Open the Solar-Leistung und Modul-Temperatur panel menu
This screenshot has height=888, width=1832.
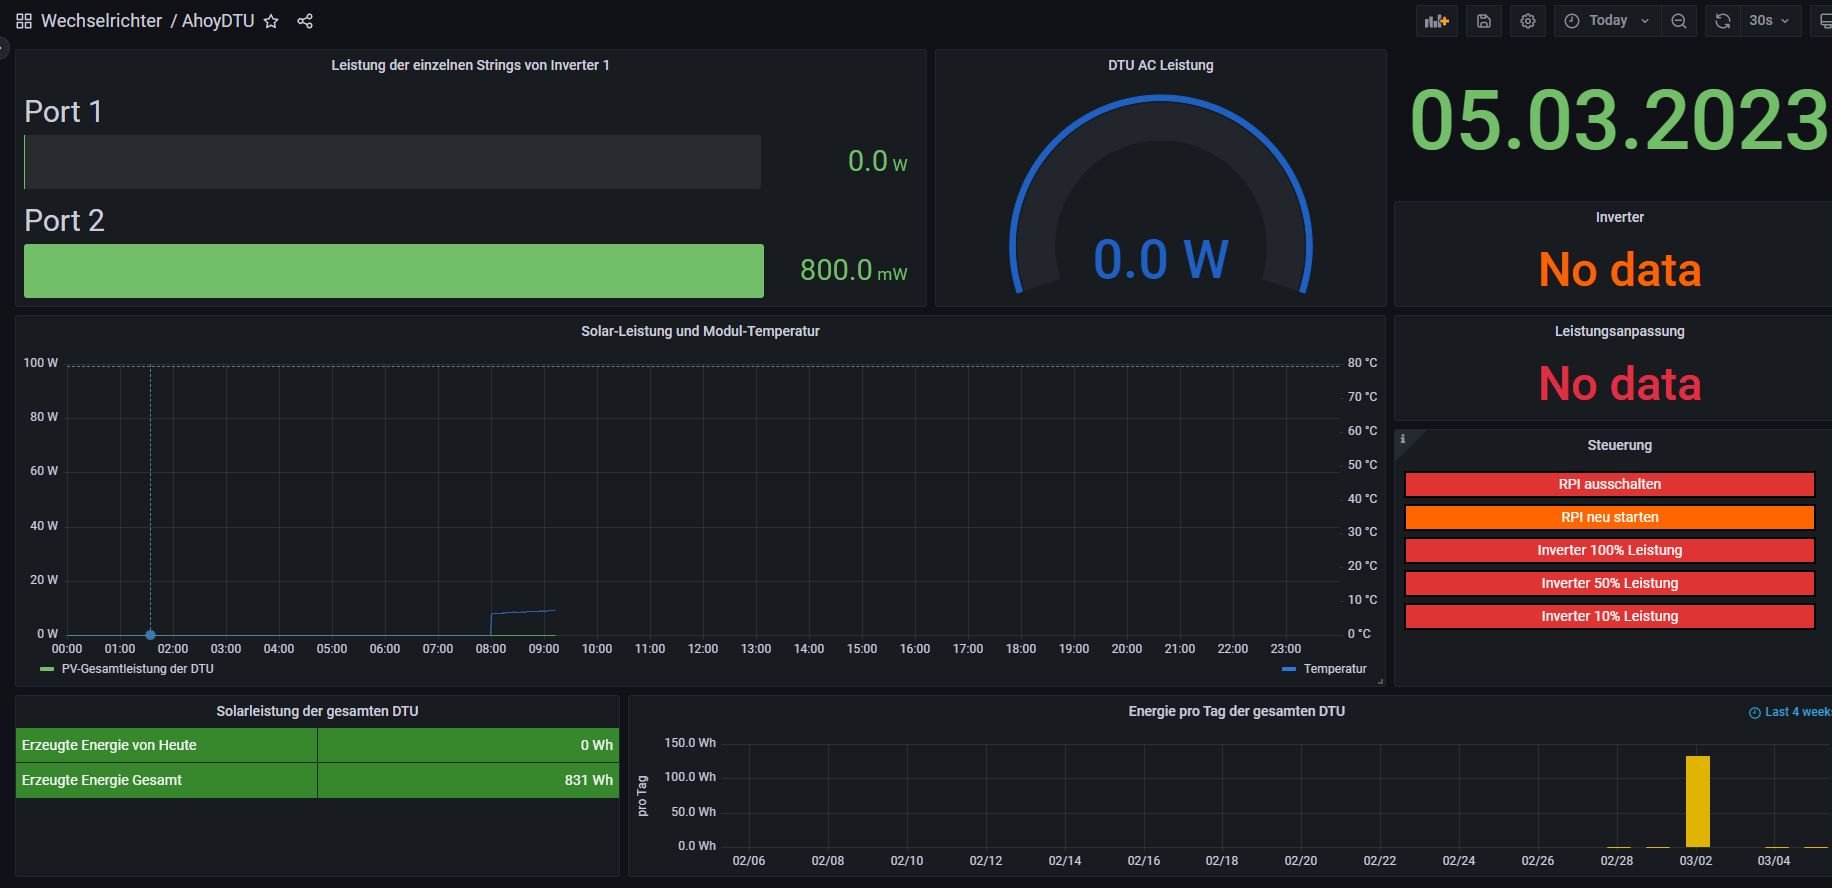pos(700,331)
